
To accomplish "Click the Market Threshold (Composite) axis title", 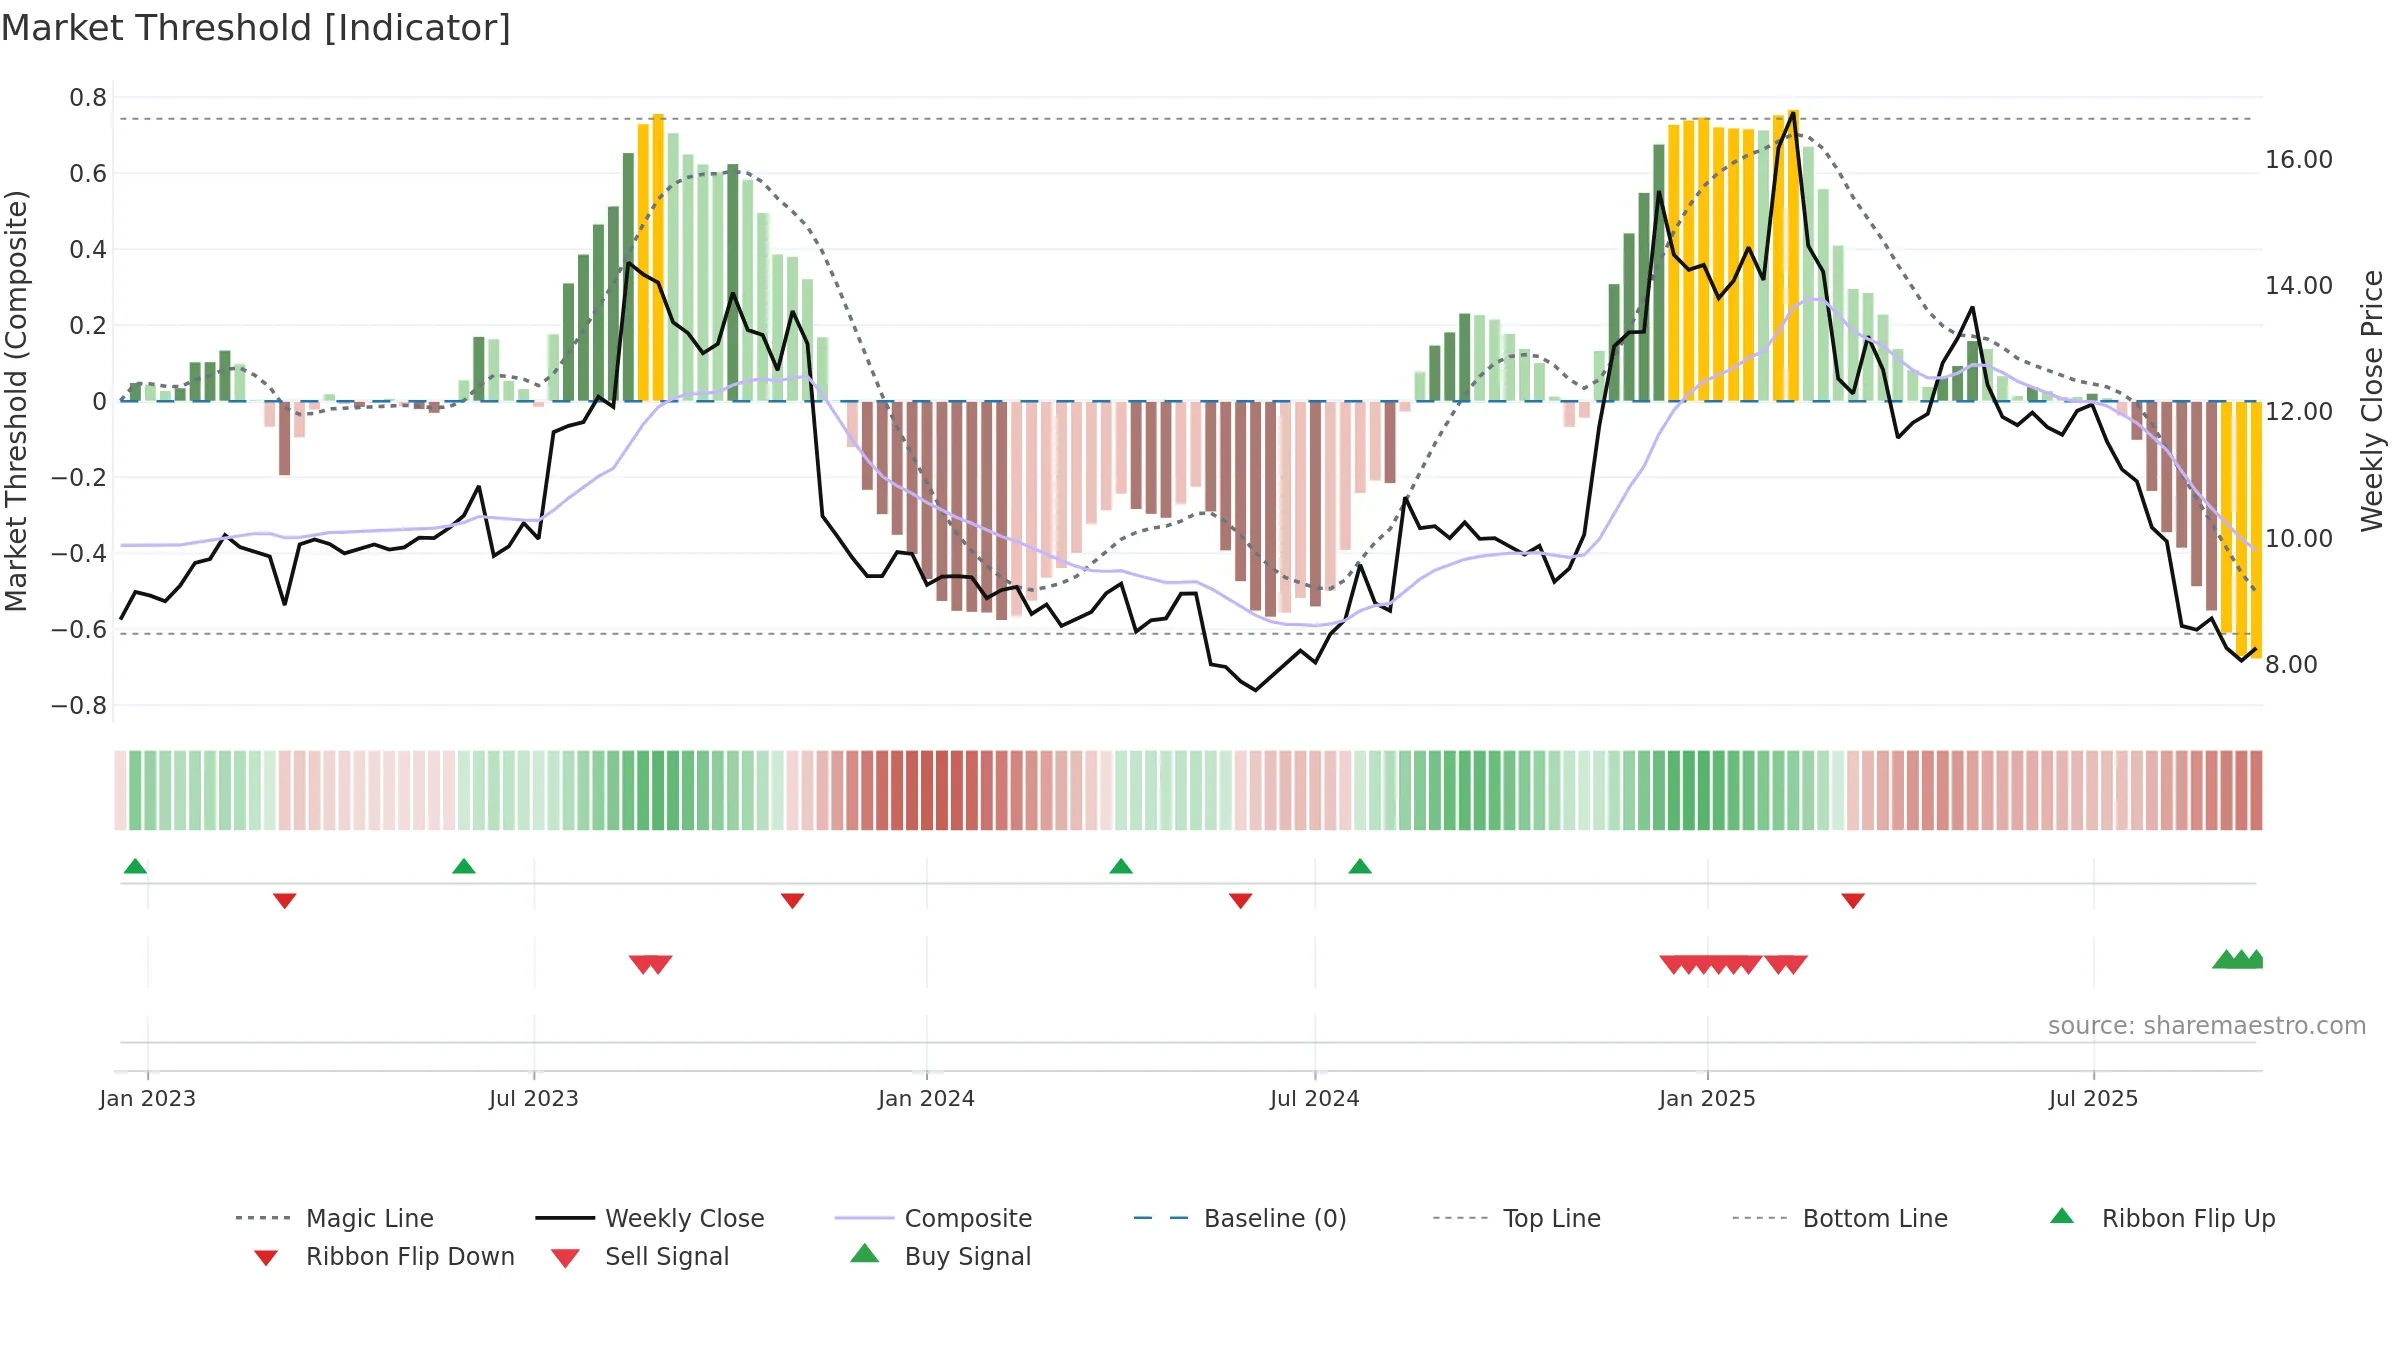I will pyautogui.click(x=16, y=400).
